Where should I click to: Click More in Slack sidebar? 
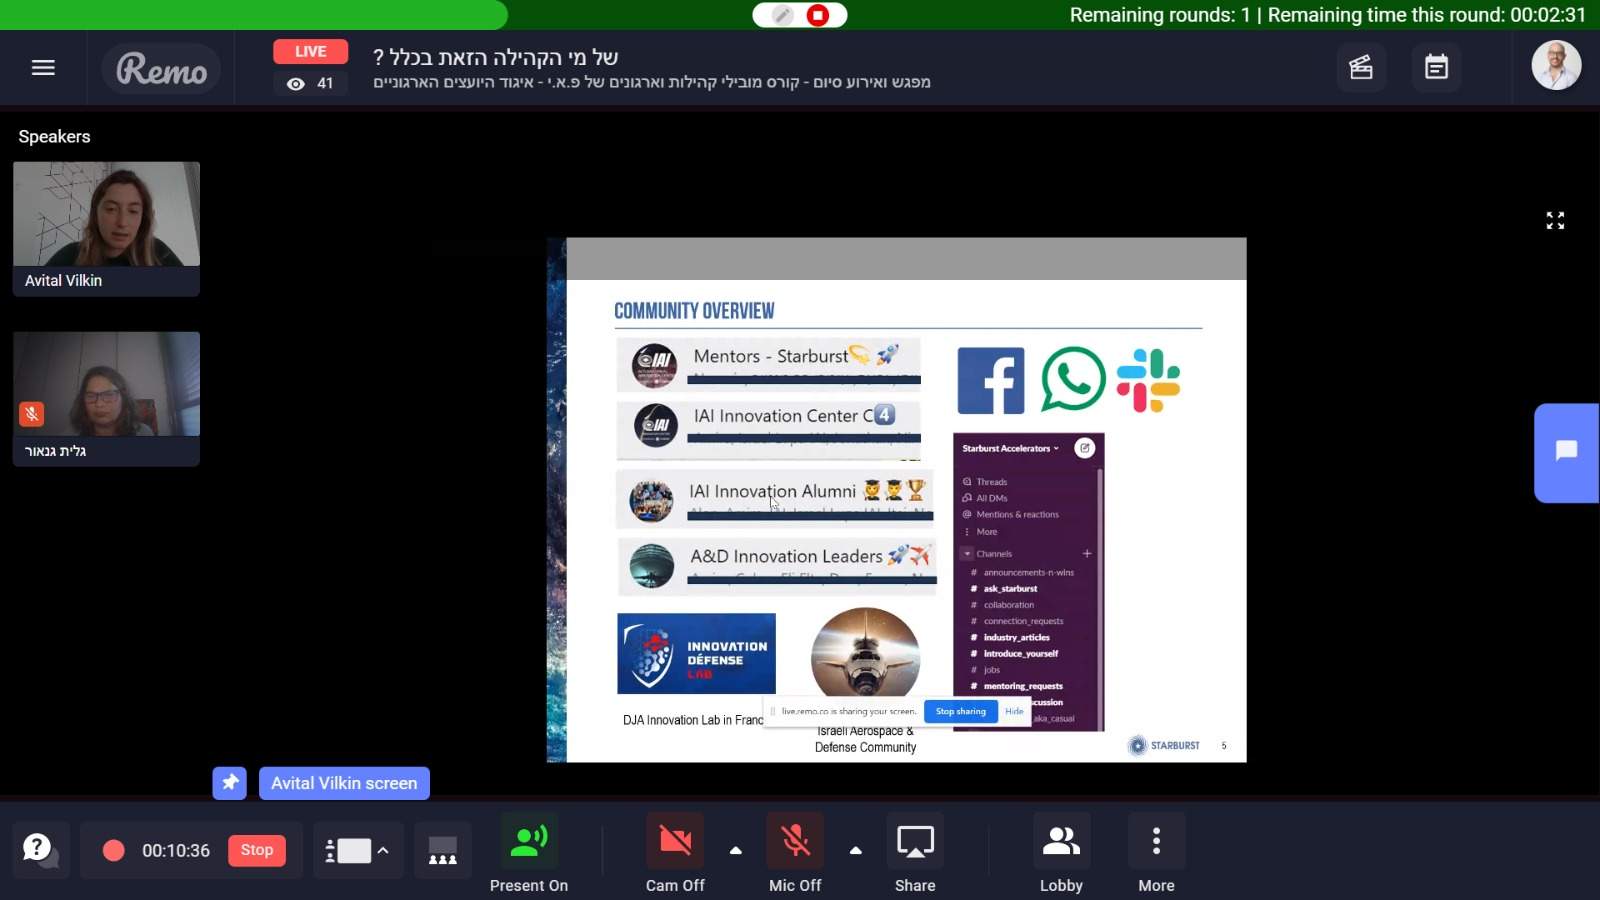click(986, 532)
